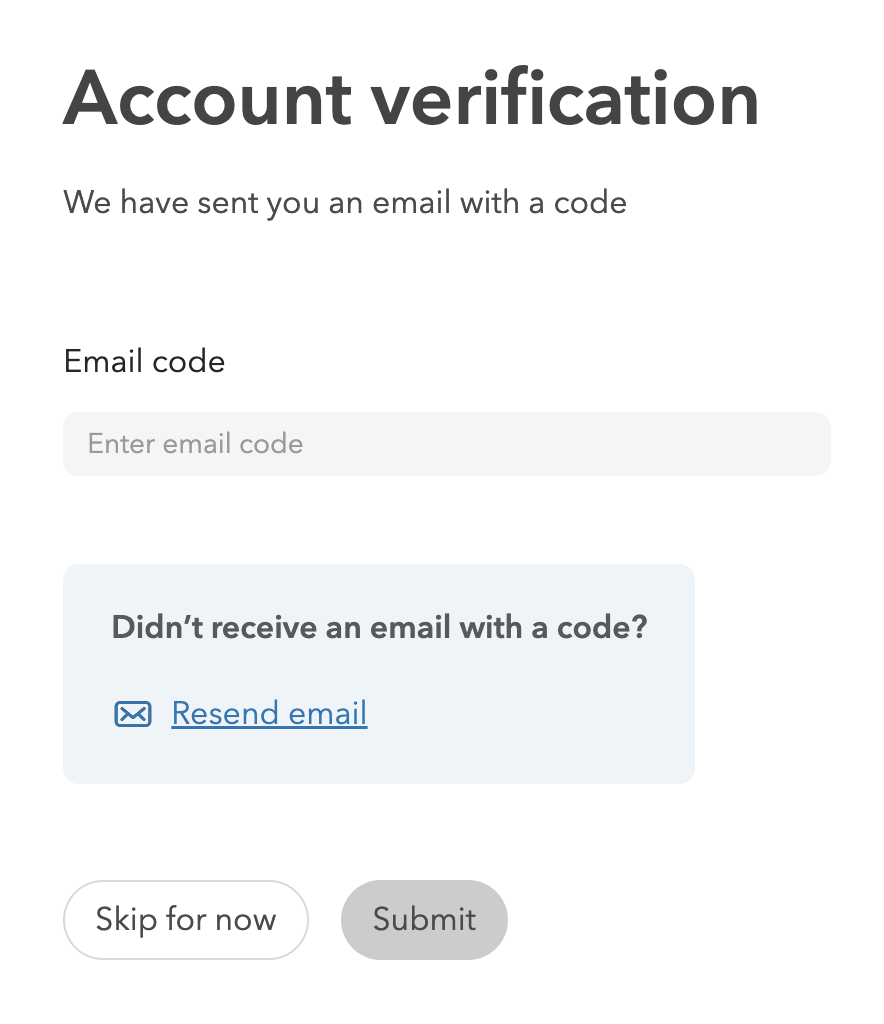Click the grayed-out Submit button
This screenshot has width=884, height=1024.
pyautogui.click(x=424, y=920)
